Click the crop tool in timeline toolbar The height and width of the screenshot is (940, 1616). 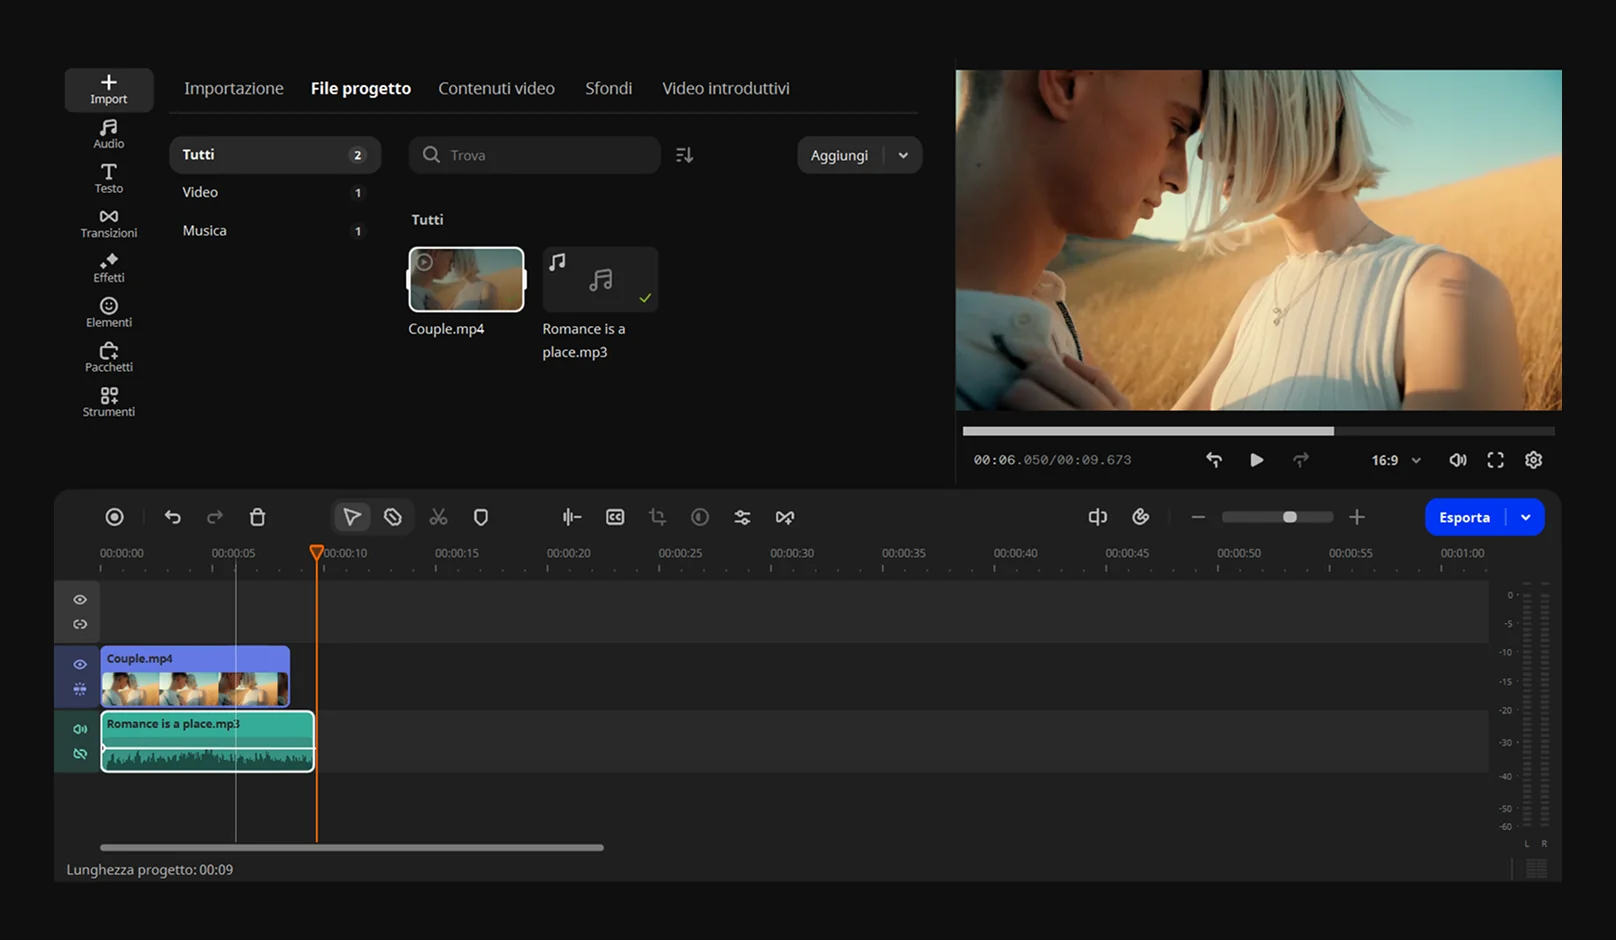(x=657, y=517)
